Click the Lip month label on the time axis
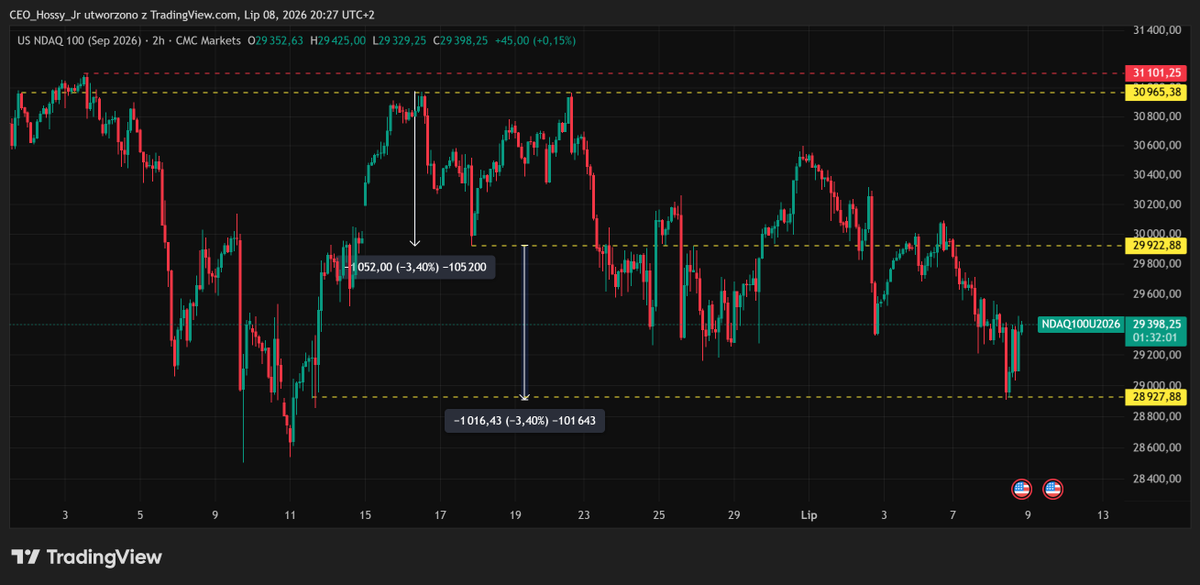 pos(809,516)
